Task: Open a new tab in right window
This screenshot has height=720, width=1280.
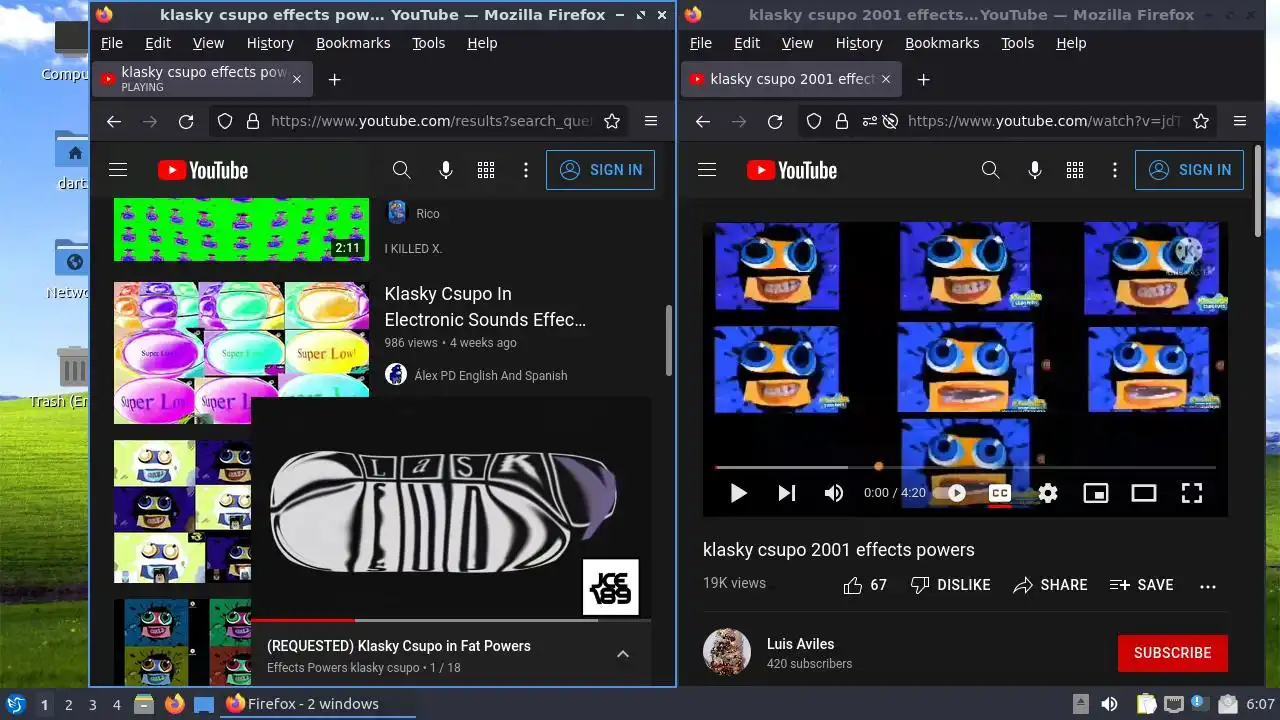Action: tap(924, 79)
